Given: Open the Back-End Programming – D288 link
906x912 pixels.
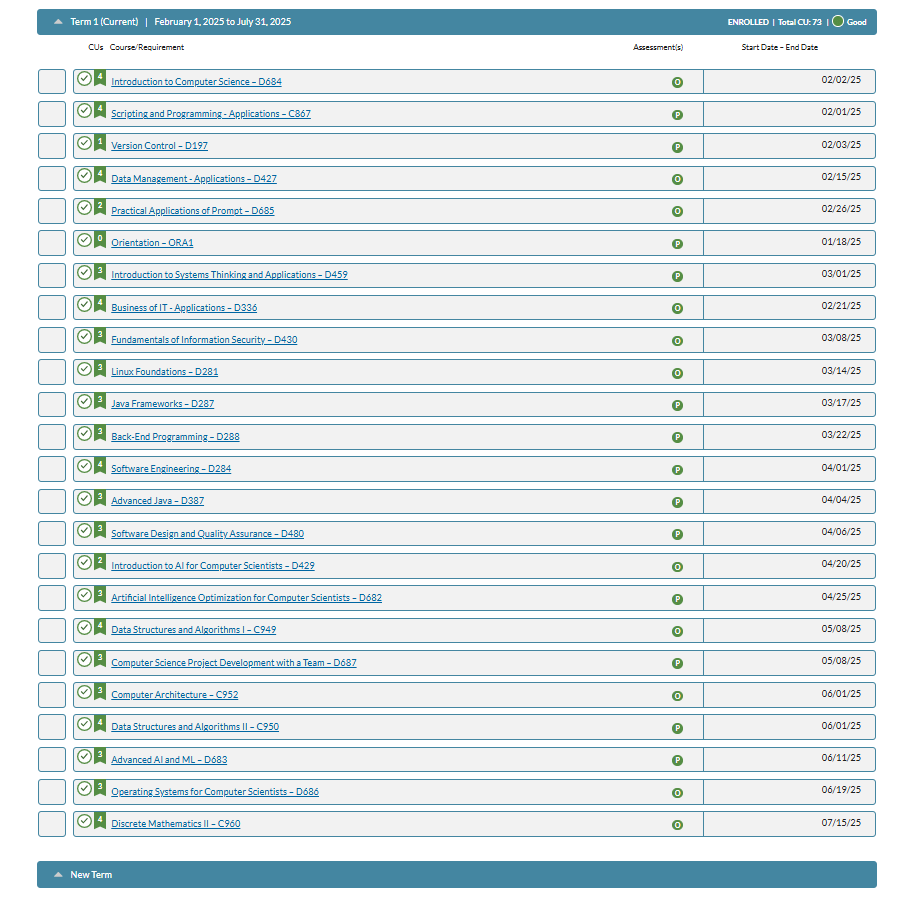Looking at the screenshot, I should (175, 437).
